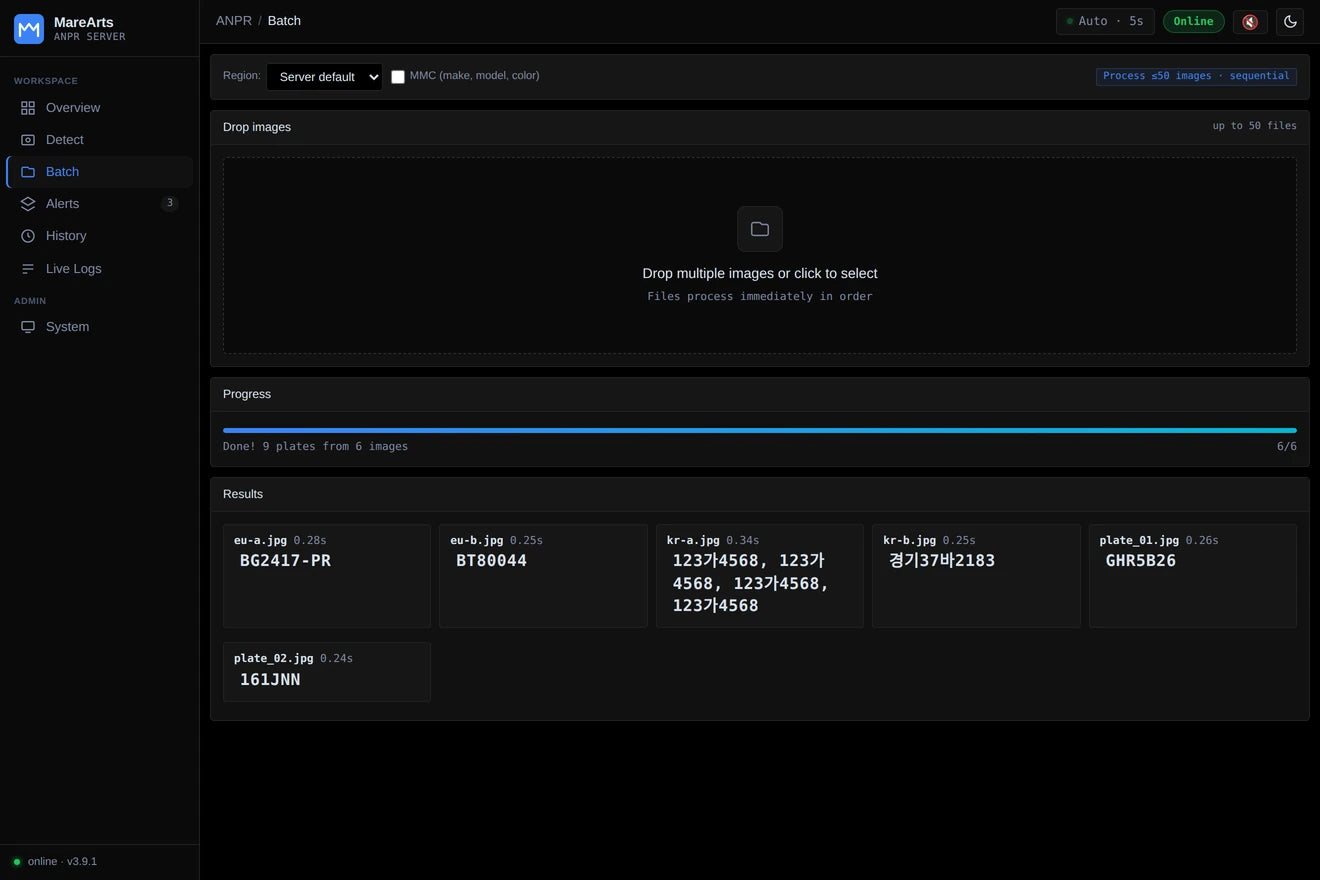Click the System monitor icon

tap(28, 327)
